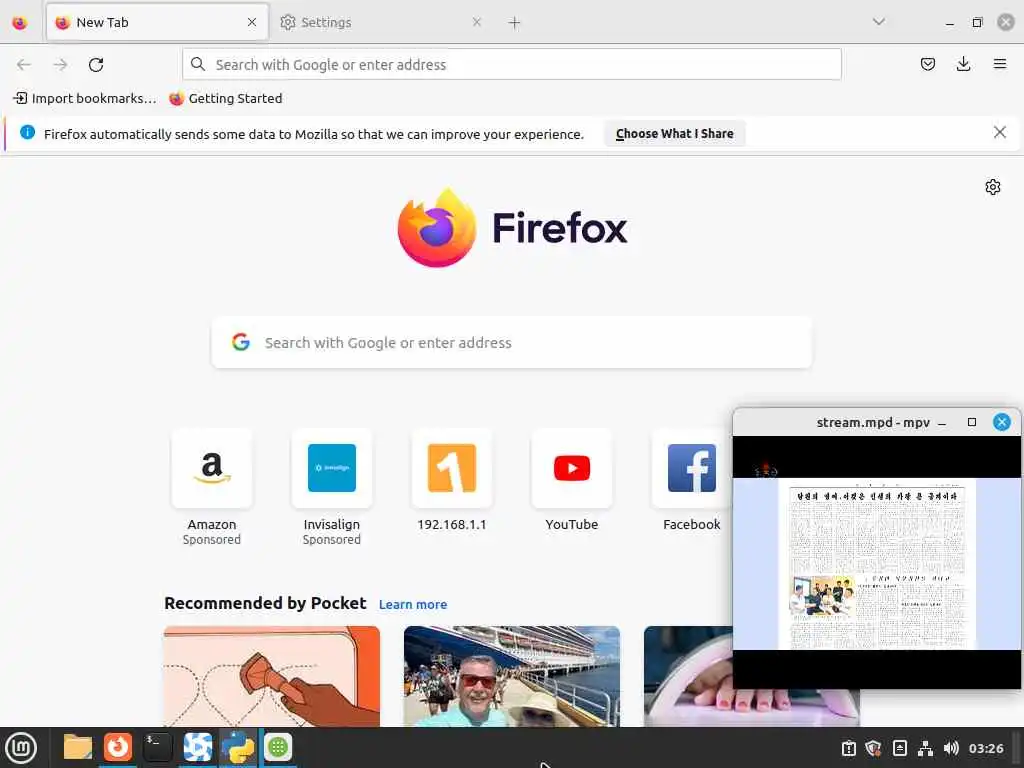Open the Linux Mint start menu
This screenshot has height=768, width=1024.
pos(21,748)
